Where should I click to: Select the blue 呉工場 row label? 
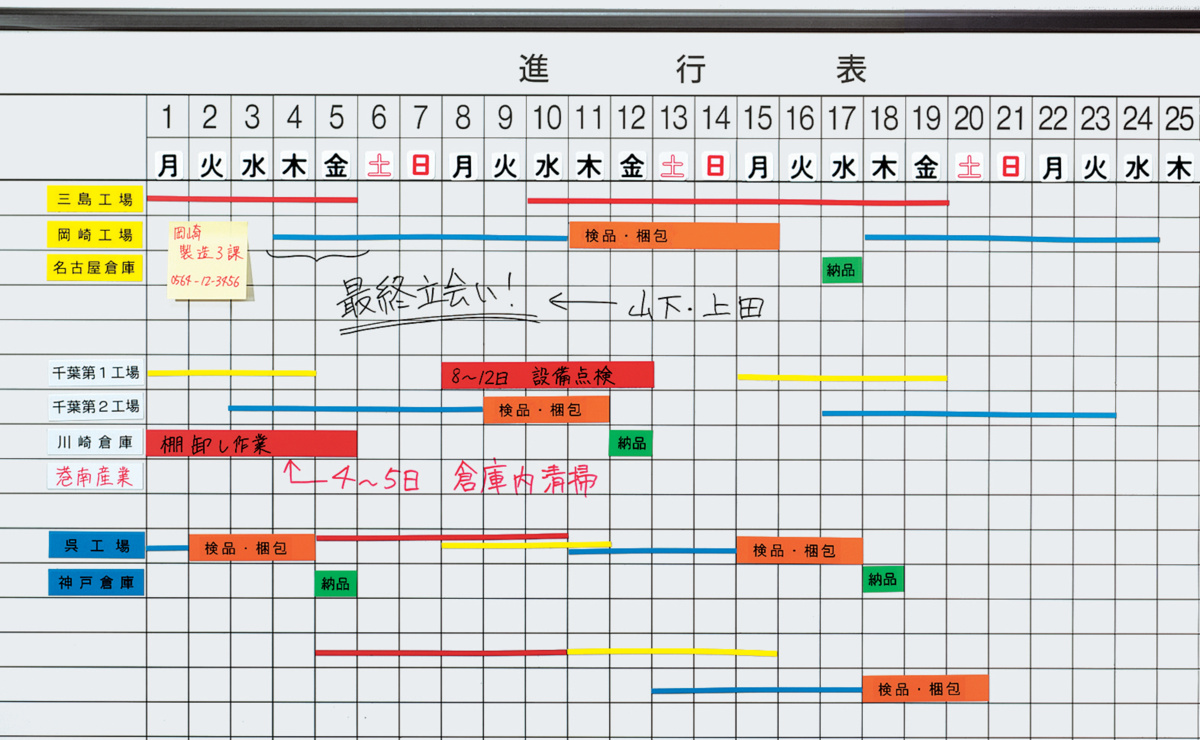point(96,546)
